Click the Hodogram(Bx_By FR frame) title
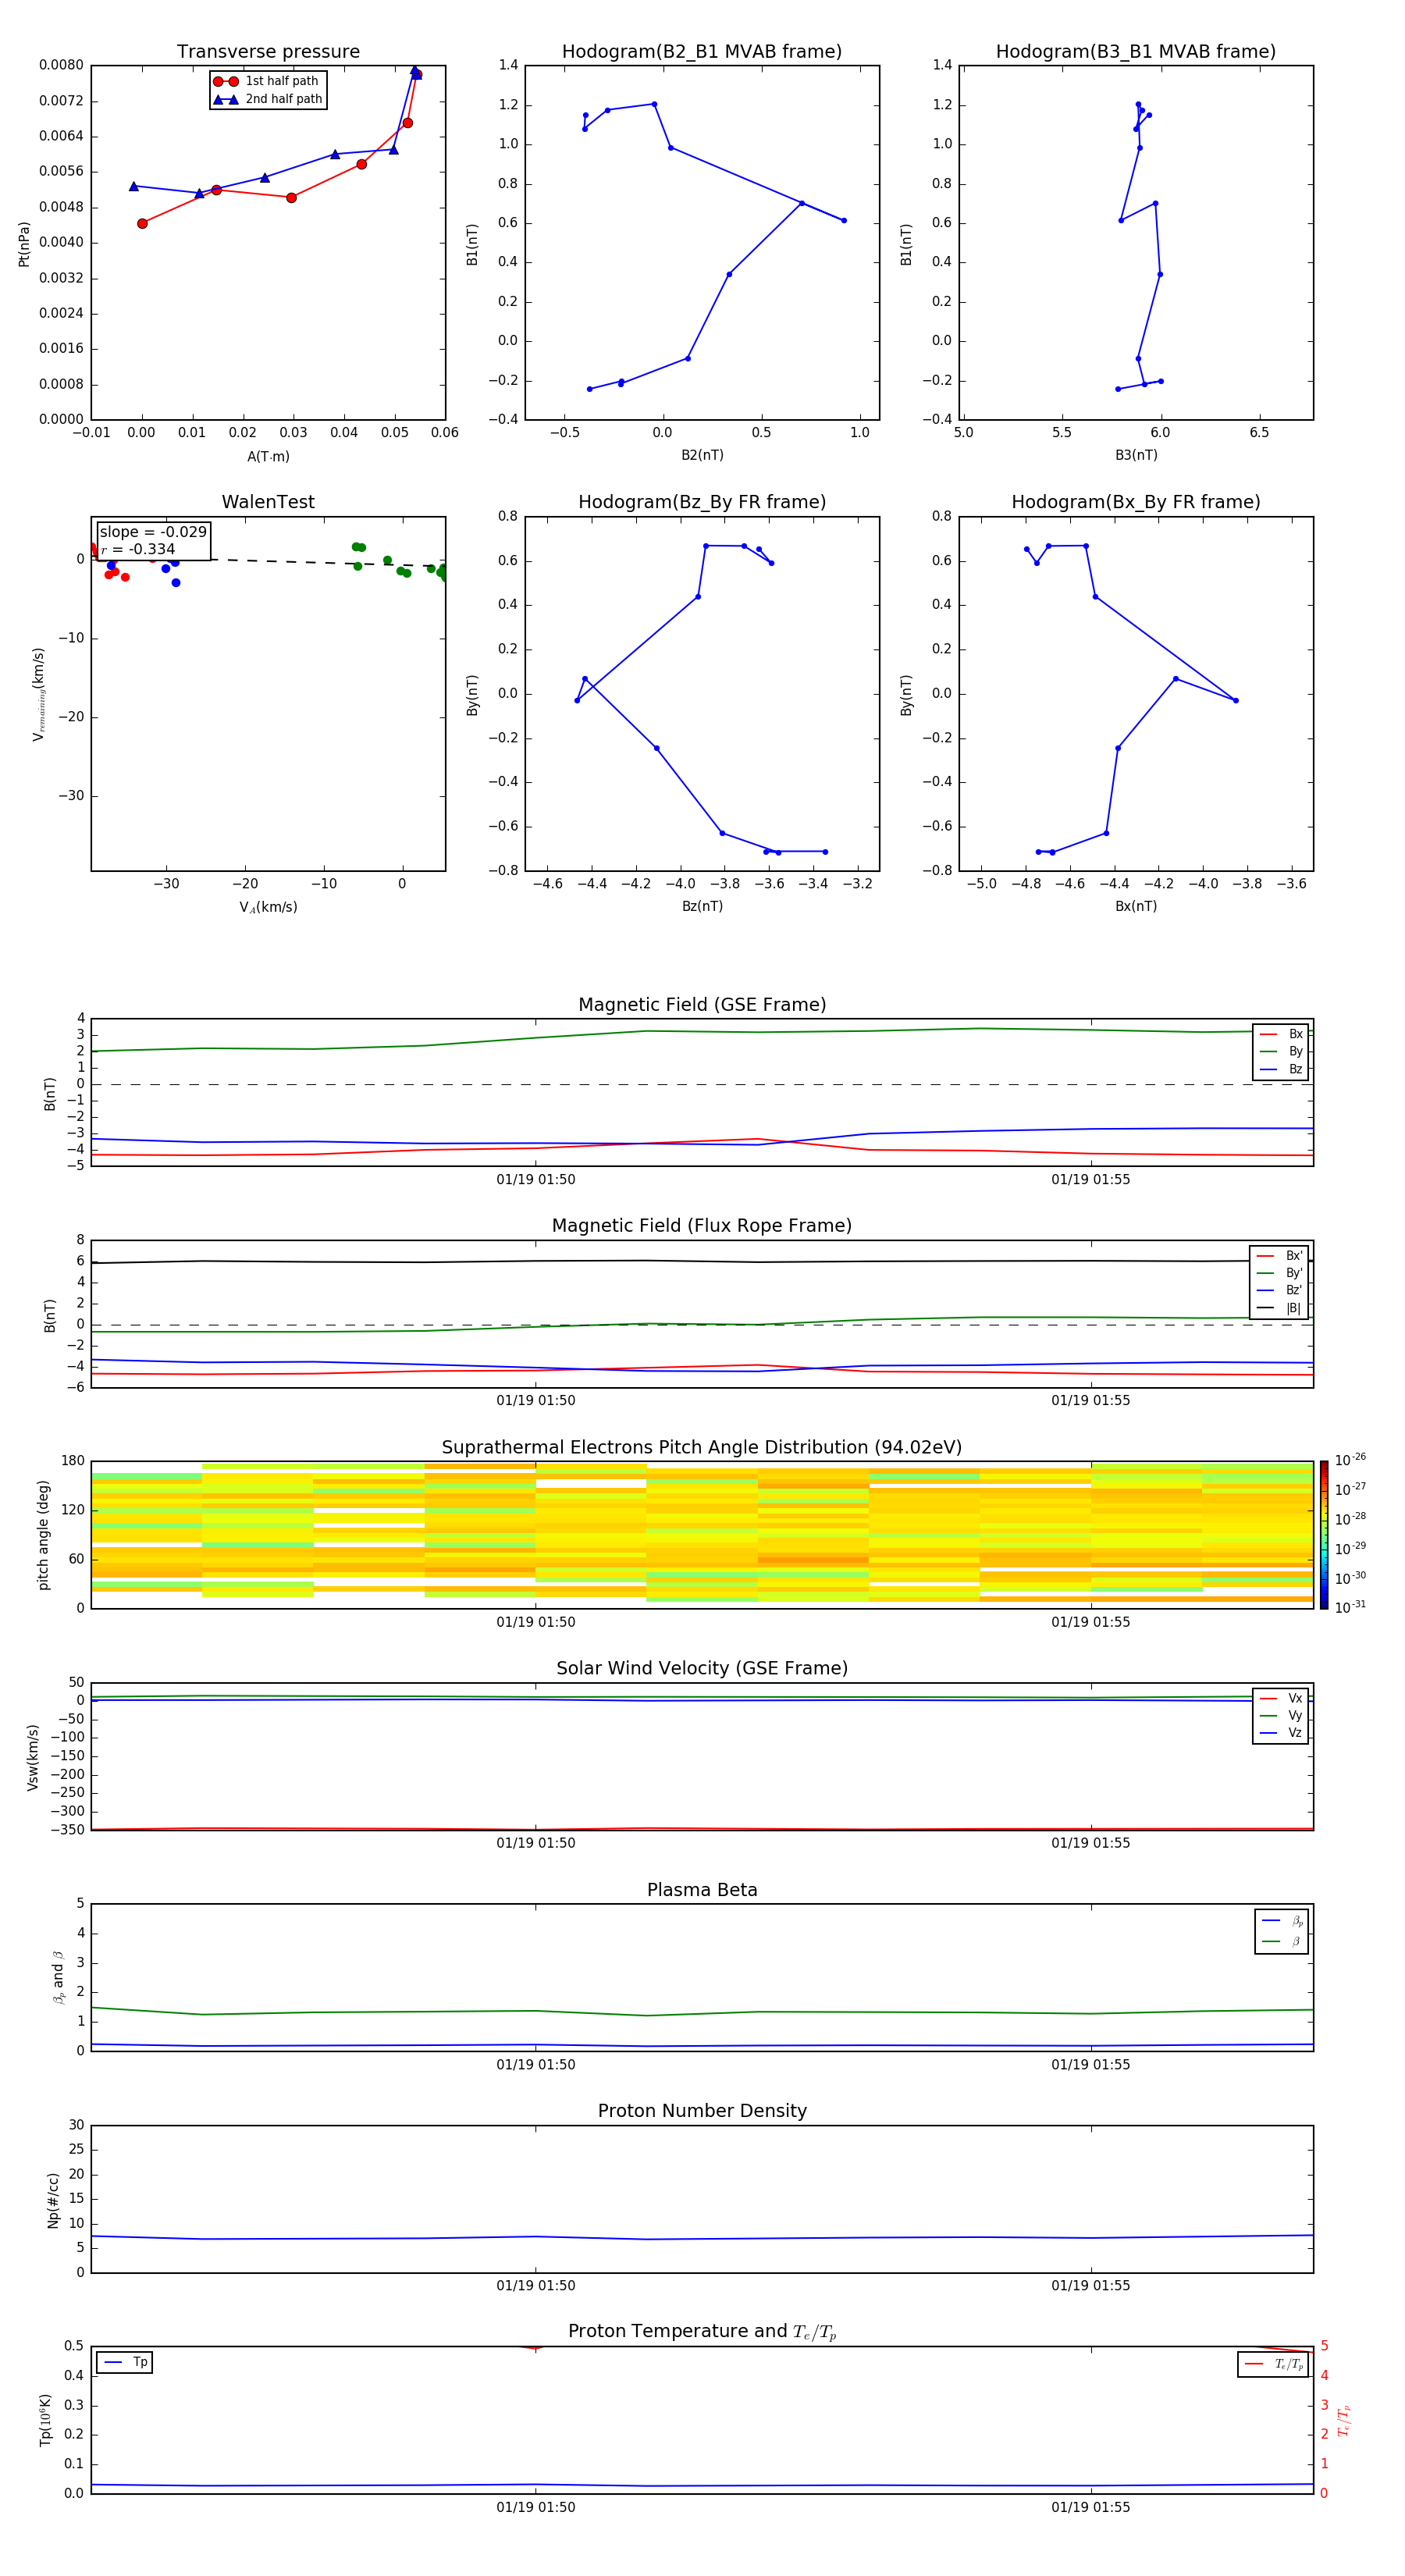Image resolution: width=1405 pixels, height=2576 pixels. pos(1135,502)
